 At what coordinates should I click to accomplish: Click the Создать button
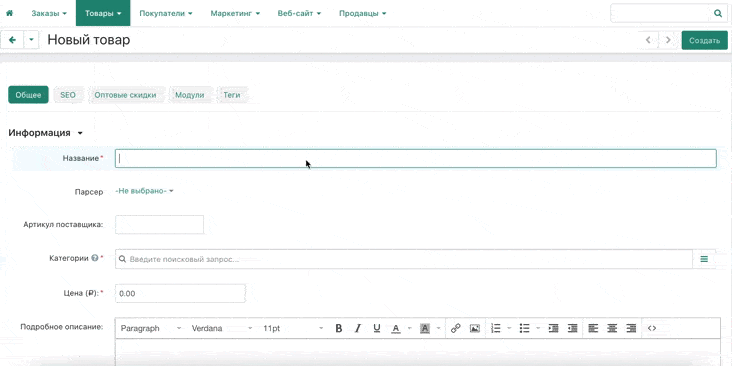(704, 41)
